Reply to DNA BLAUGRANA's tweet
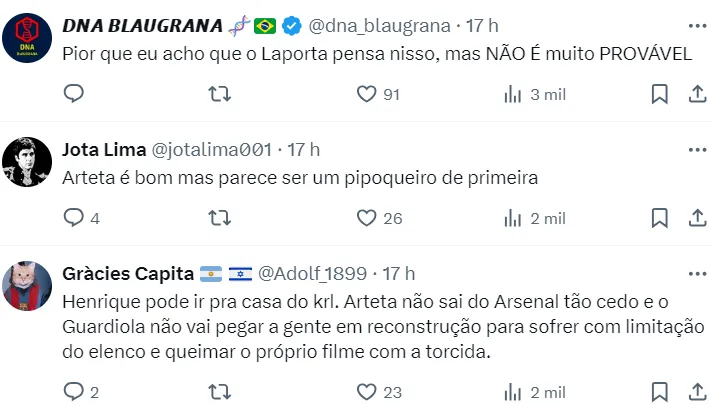The image size is (712, 405). pyautogui.click(x=74, y=94)
